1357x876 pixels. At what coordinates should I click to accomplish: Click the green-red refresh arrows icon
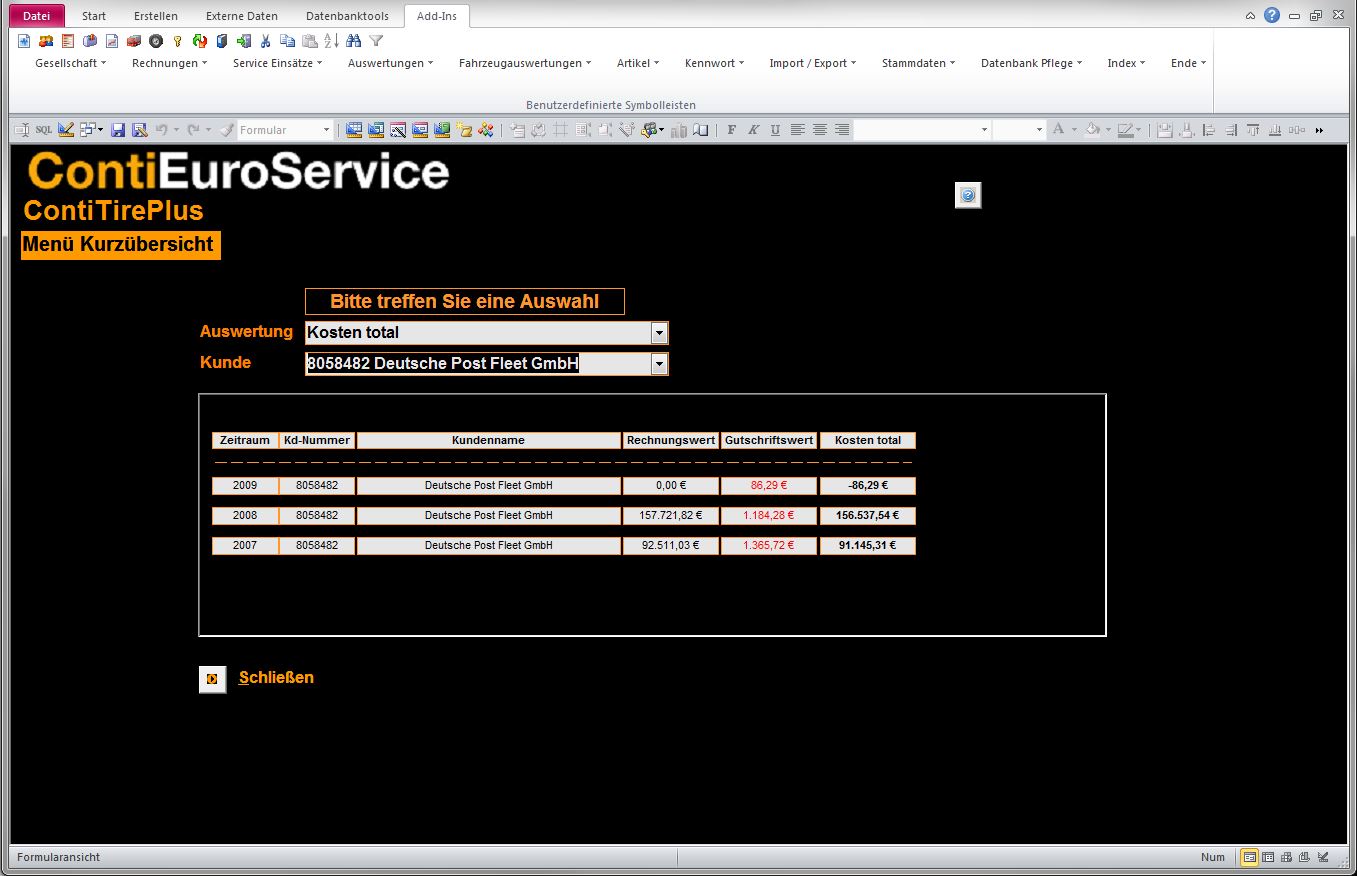pyautogui.click(x=200, y=41)
